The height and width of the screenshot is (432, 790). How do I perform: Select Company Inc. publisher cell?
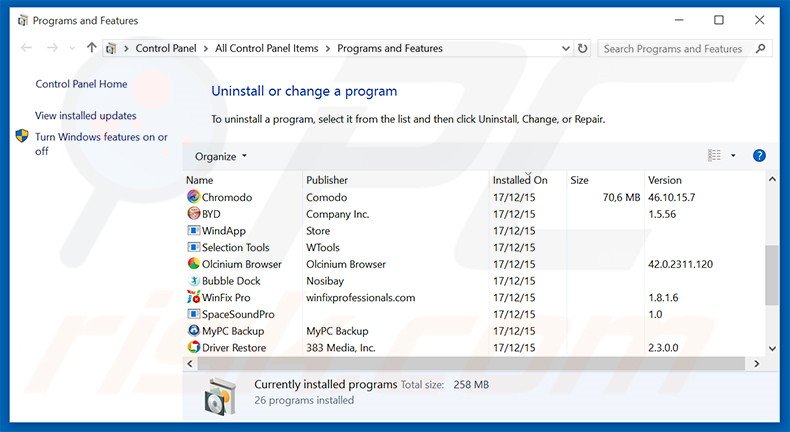pos(338,214)
